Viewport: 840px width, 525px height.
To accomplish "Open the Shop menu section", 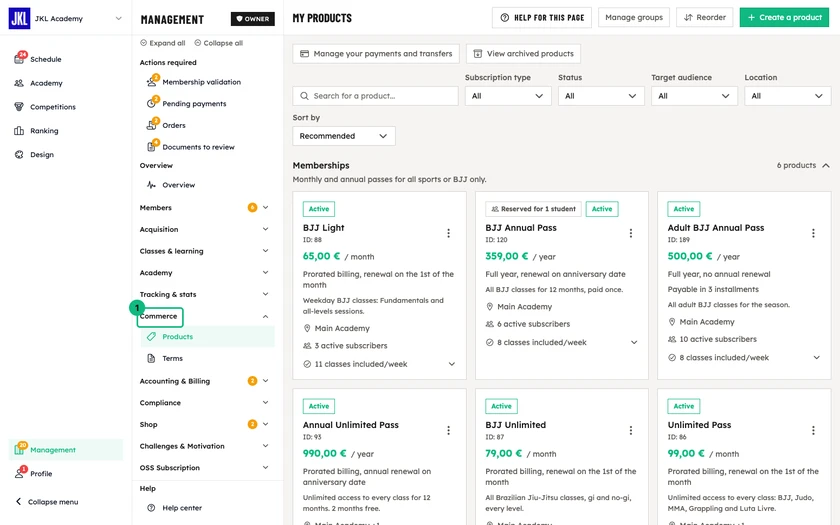I will point(204,424).
